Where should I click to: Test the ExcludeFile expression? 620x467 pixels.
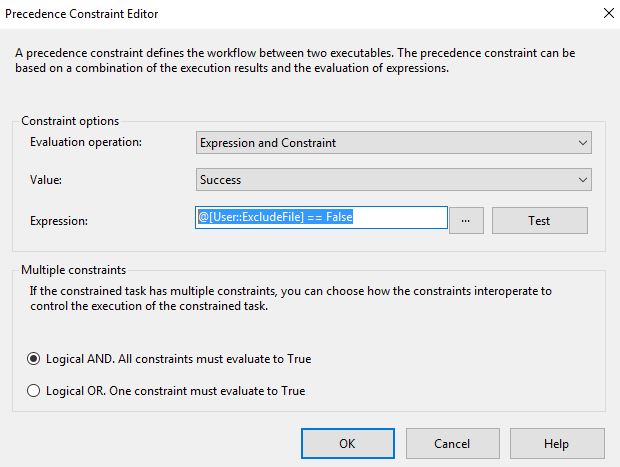[x=540, y=220]
